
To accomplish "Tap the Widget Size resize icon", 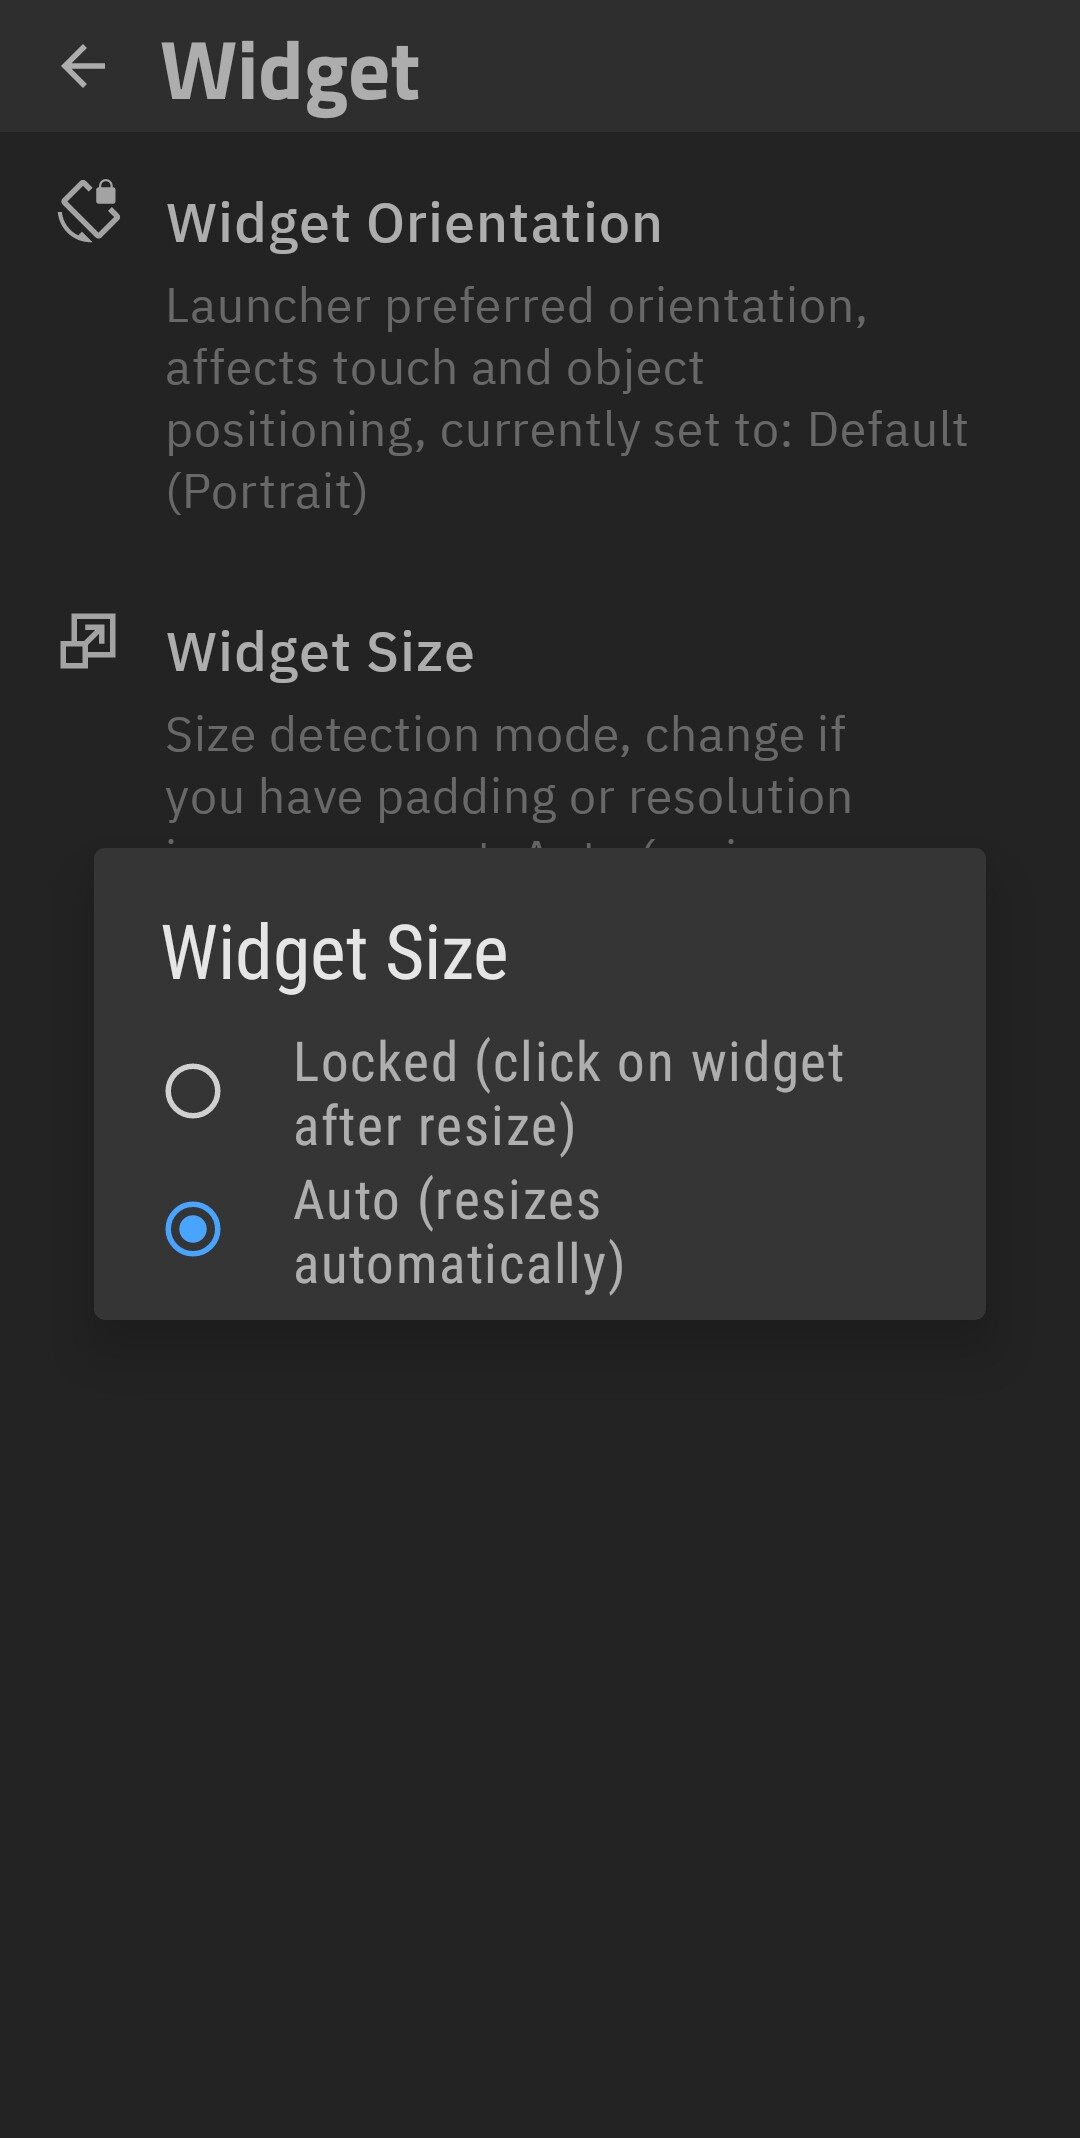I will [x=88, y=641].
